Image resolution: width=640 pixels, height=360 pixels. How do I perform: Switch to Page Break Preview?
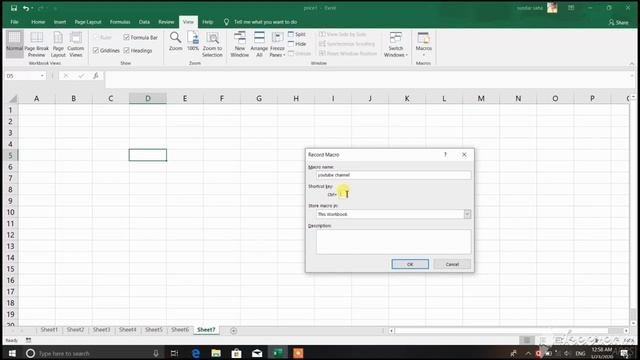37,44
